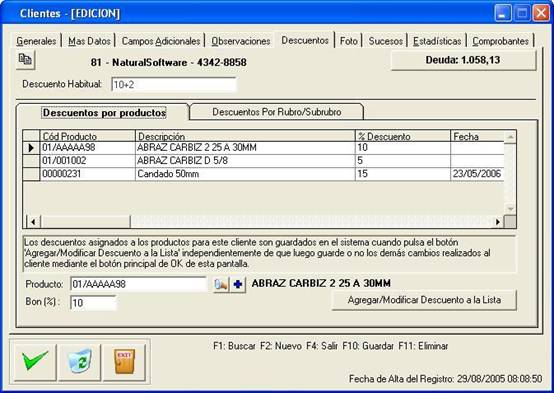The image size is (554, 393).
Task: Select the Descuentos tab
Action: (x=305, y=40)
